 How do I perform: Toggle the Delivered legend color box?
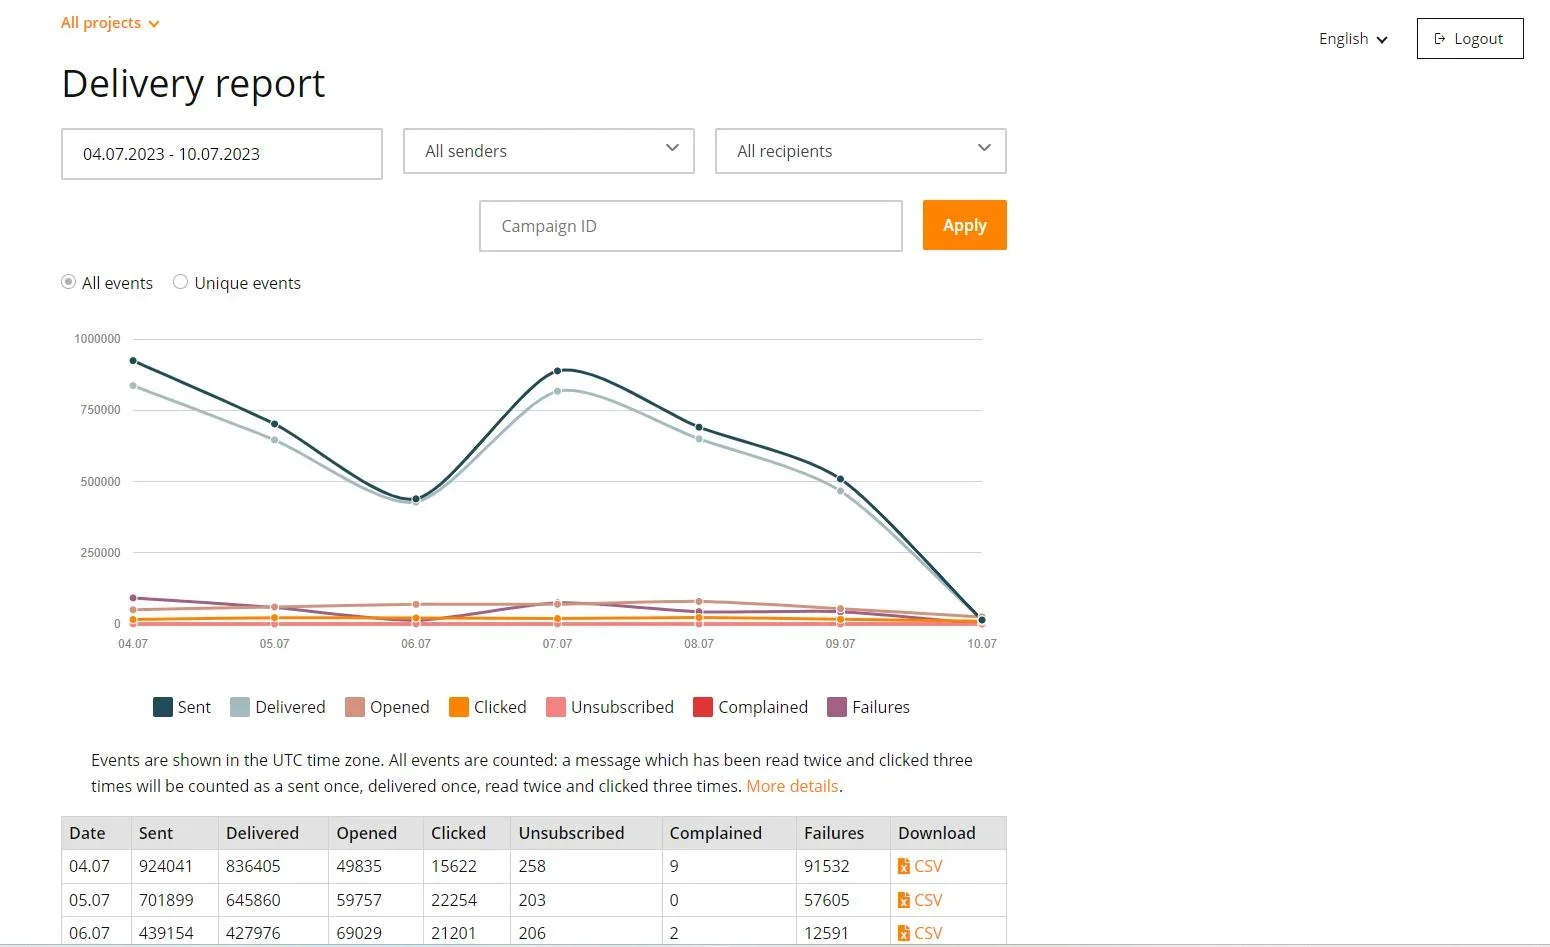[x=240, y=707]
